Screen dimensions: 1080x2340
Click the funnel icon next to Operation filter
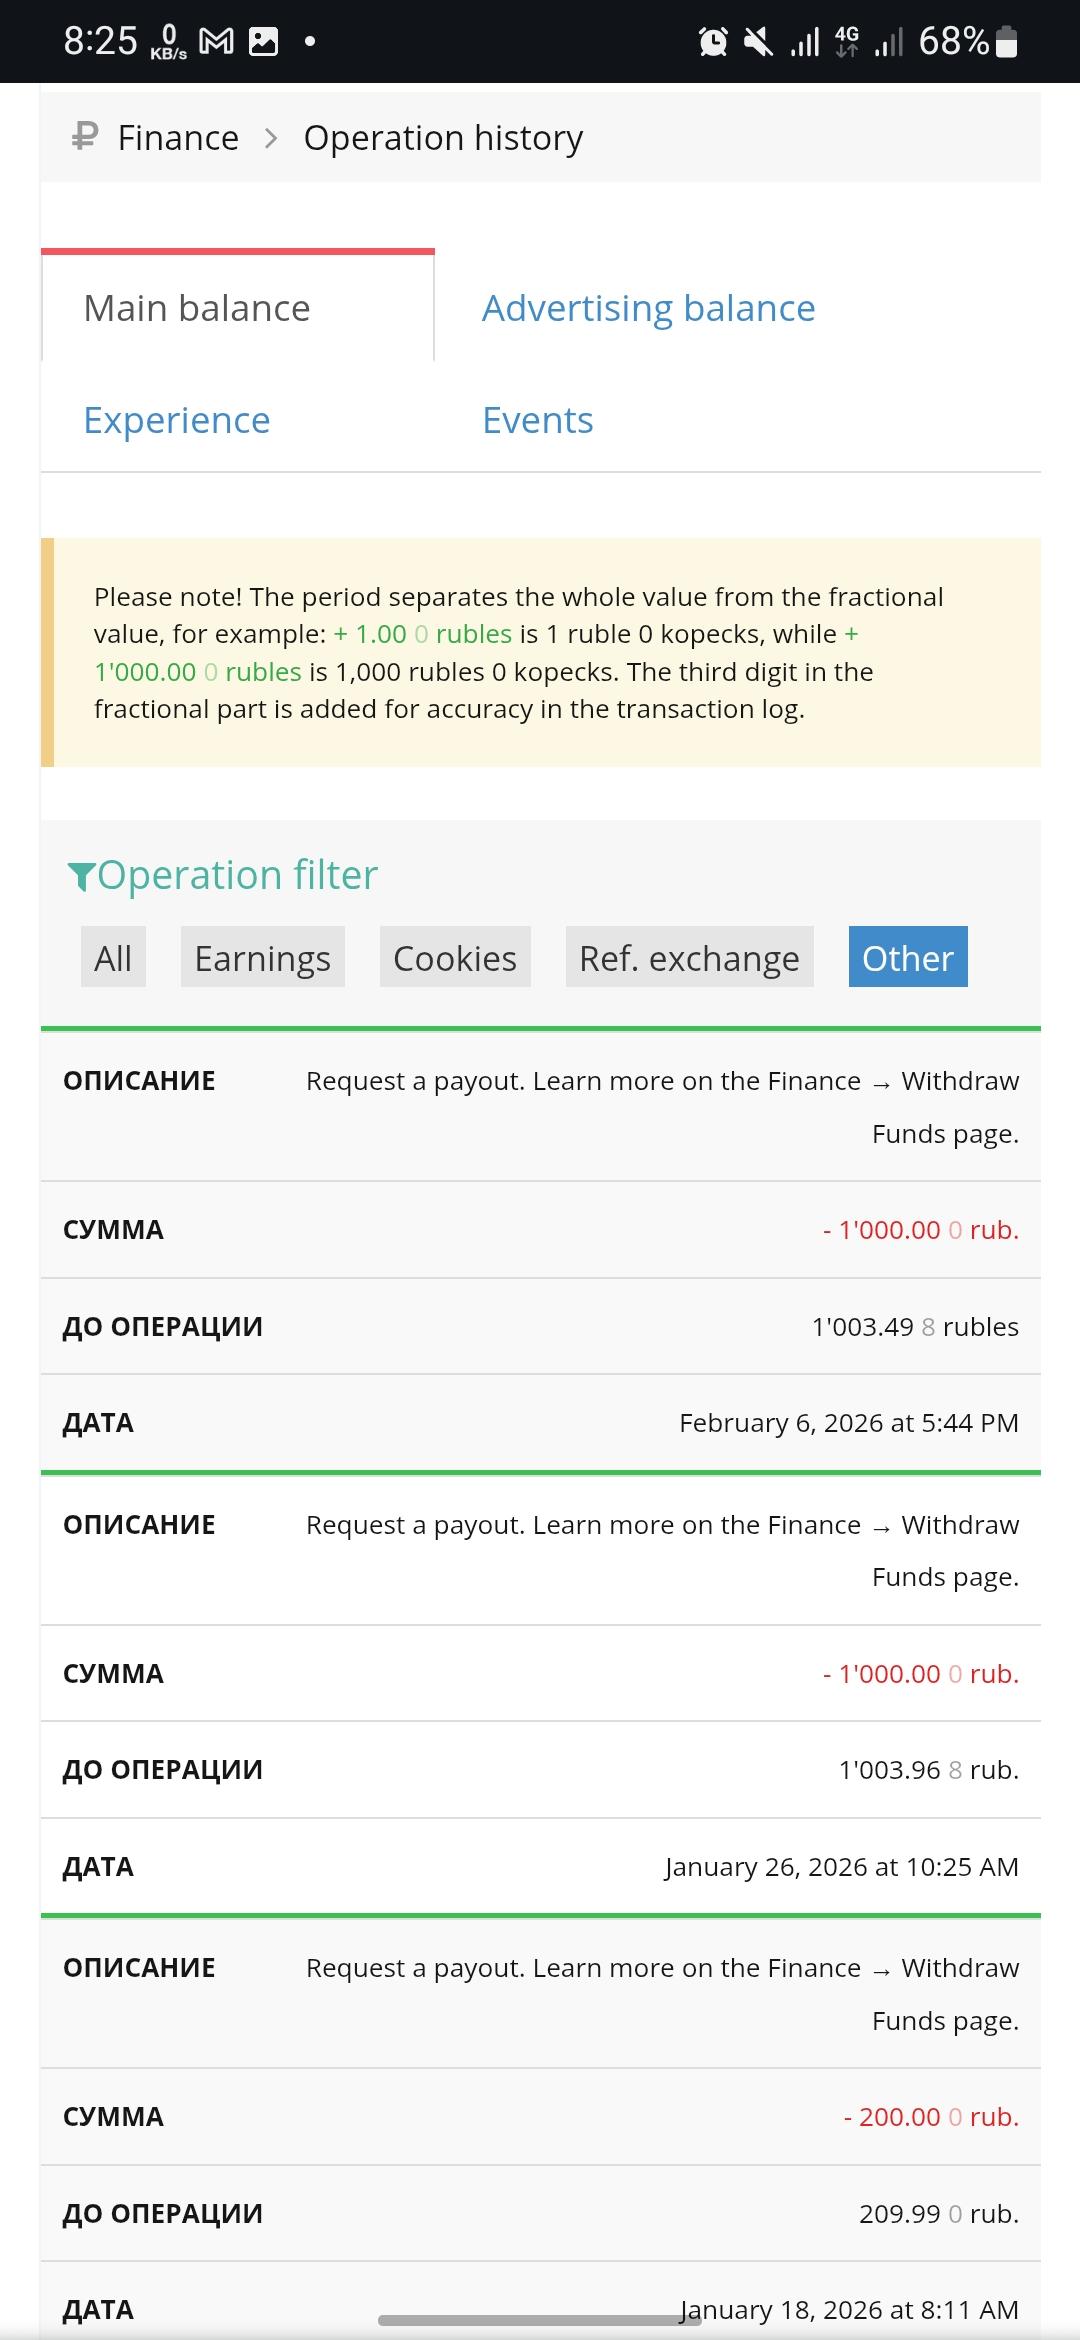coord(81,877)
